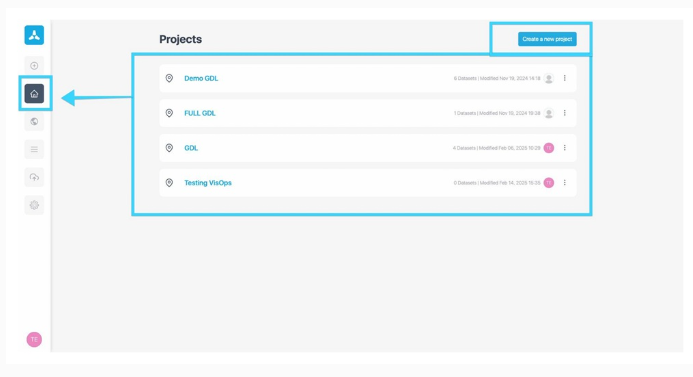This screenshot has width=693, height=377.
Task: Open the list lines icon in sidebar
Action: click(34, 149)
